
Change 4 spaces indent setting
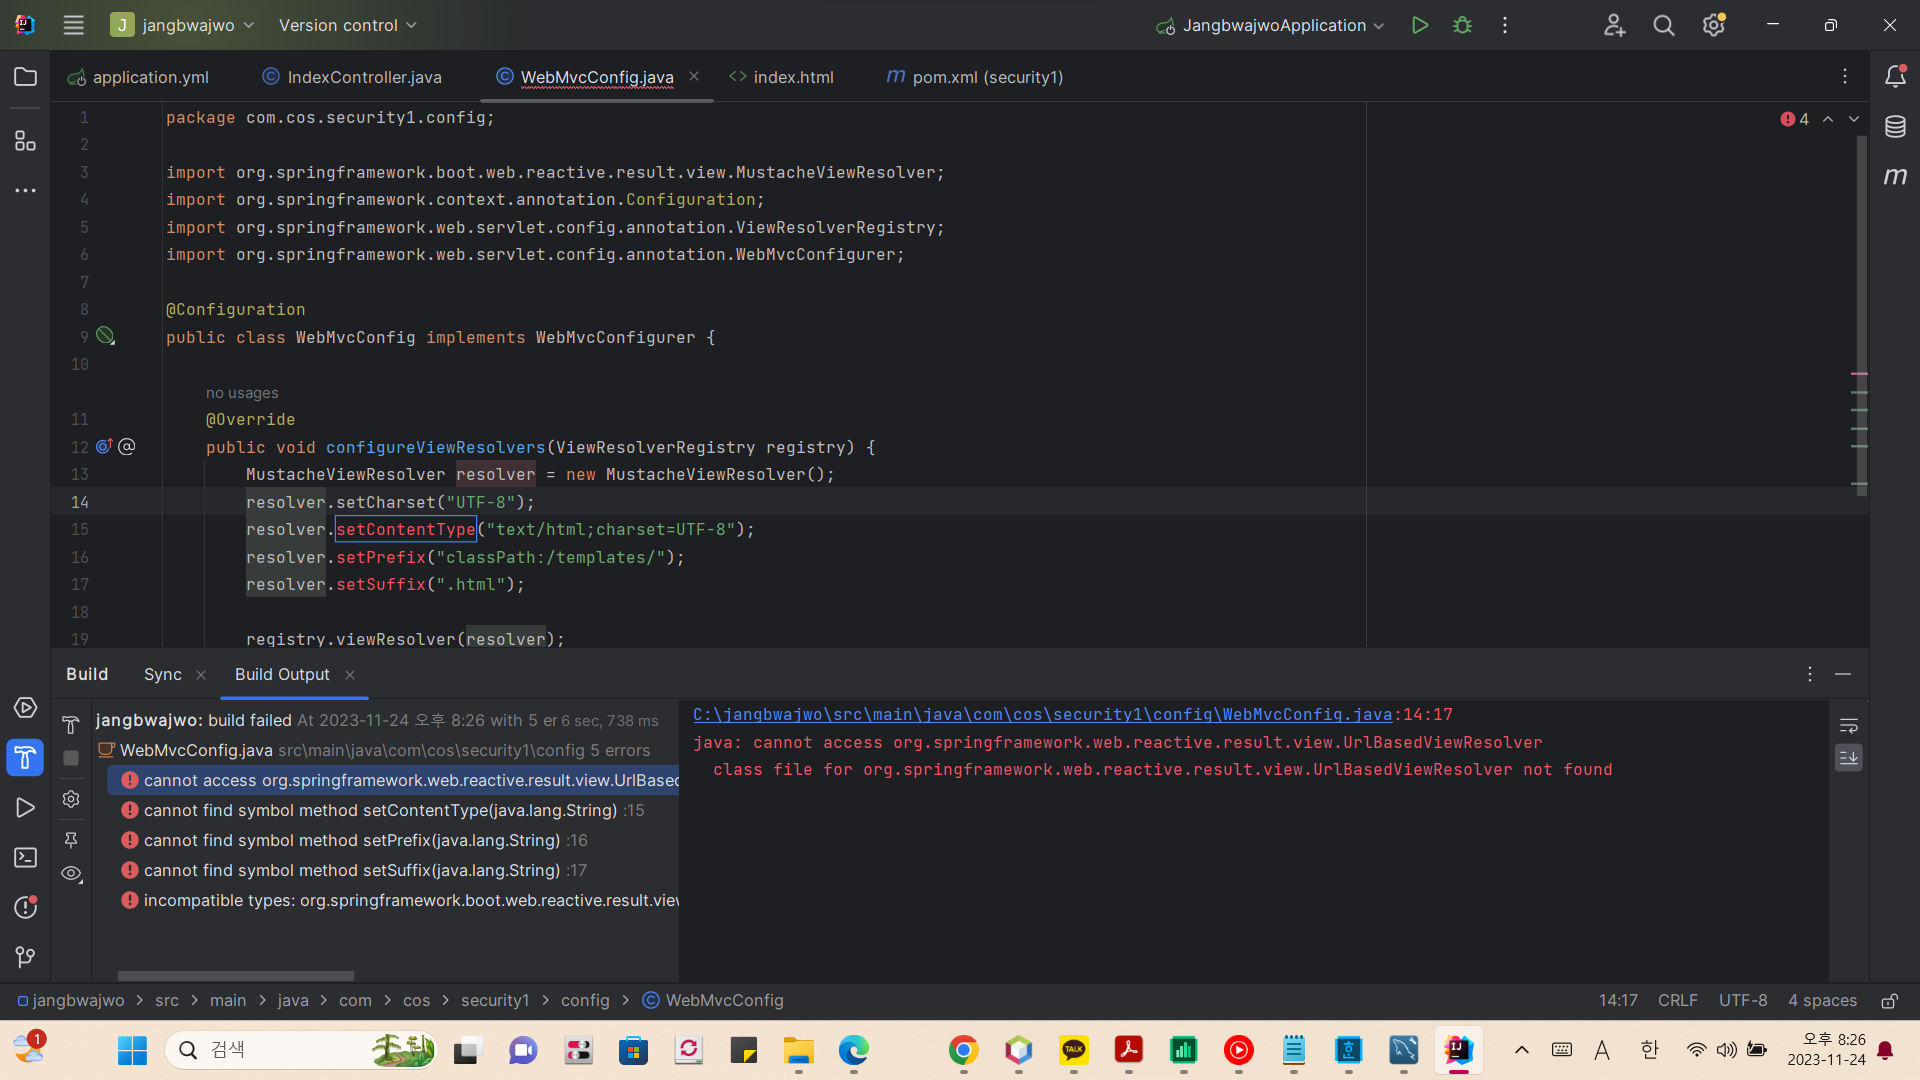coord(1822,1001)
